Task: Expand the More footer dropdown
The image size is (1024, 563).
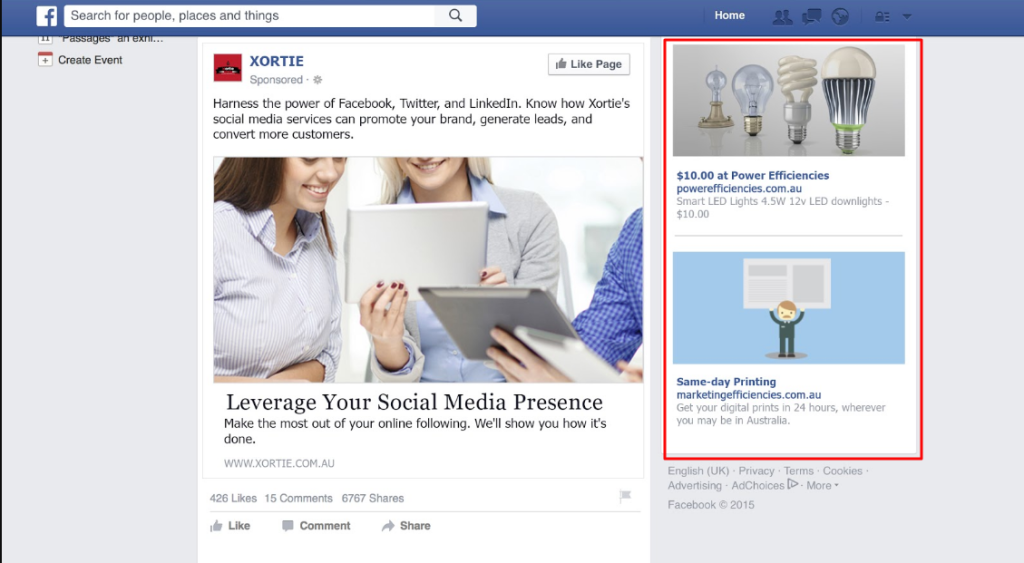Action: 822,486
